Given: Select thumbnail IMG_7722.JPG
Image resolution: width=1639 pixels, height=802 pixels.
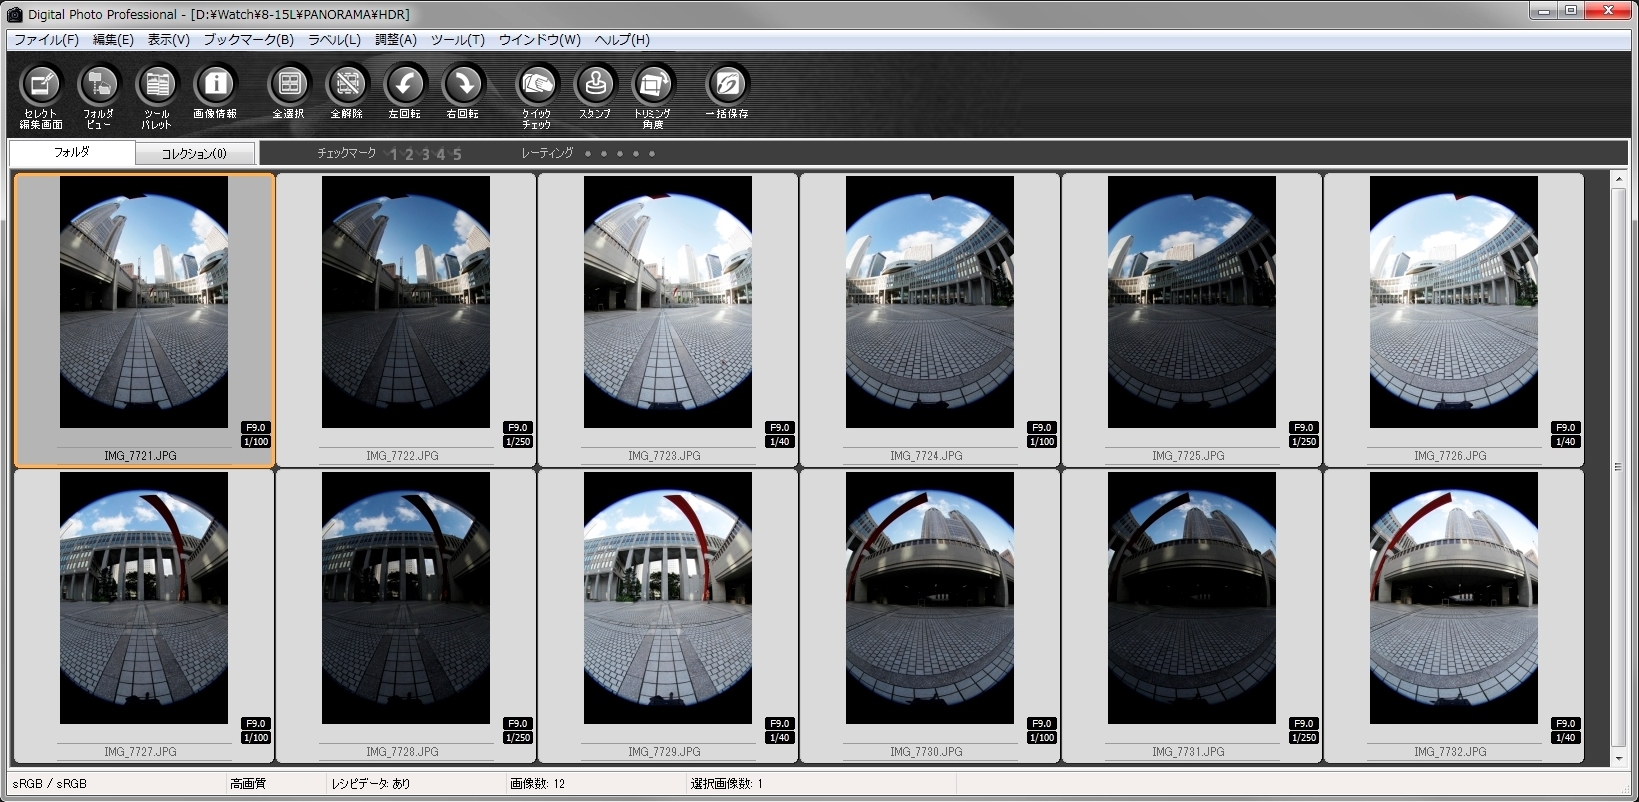Looking at the screenshot, I should pos(406,302).
